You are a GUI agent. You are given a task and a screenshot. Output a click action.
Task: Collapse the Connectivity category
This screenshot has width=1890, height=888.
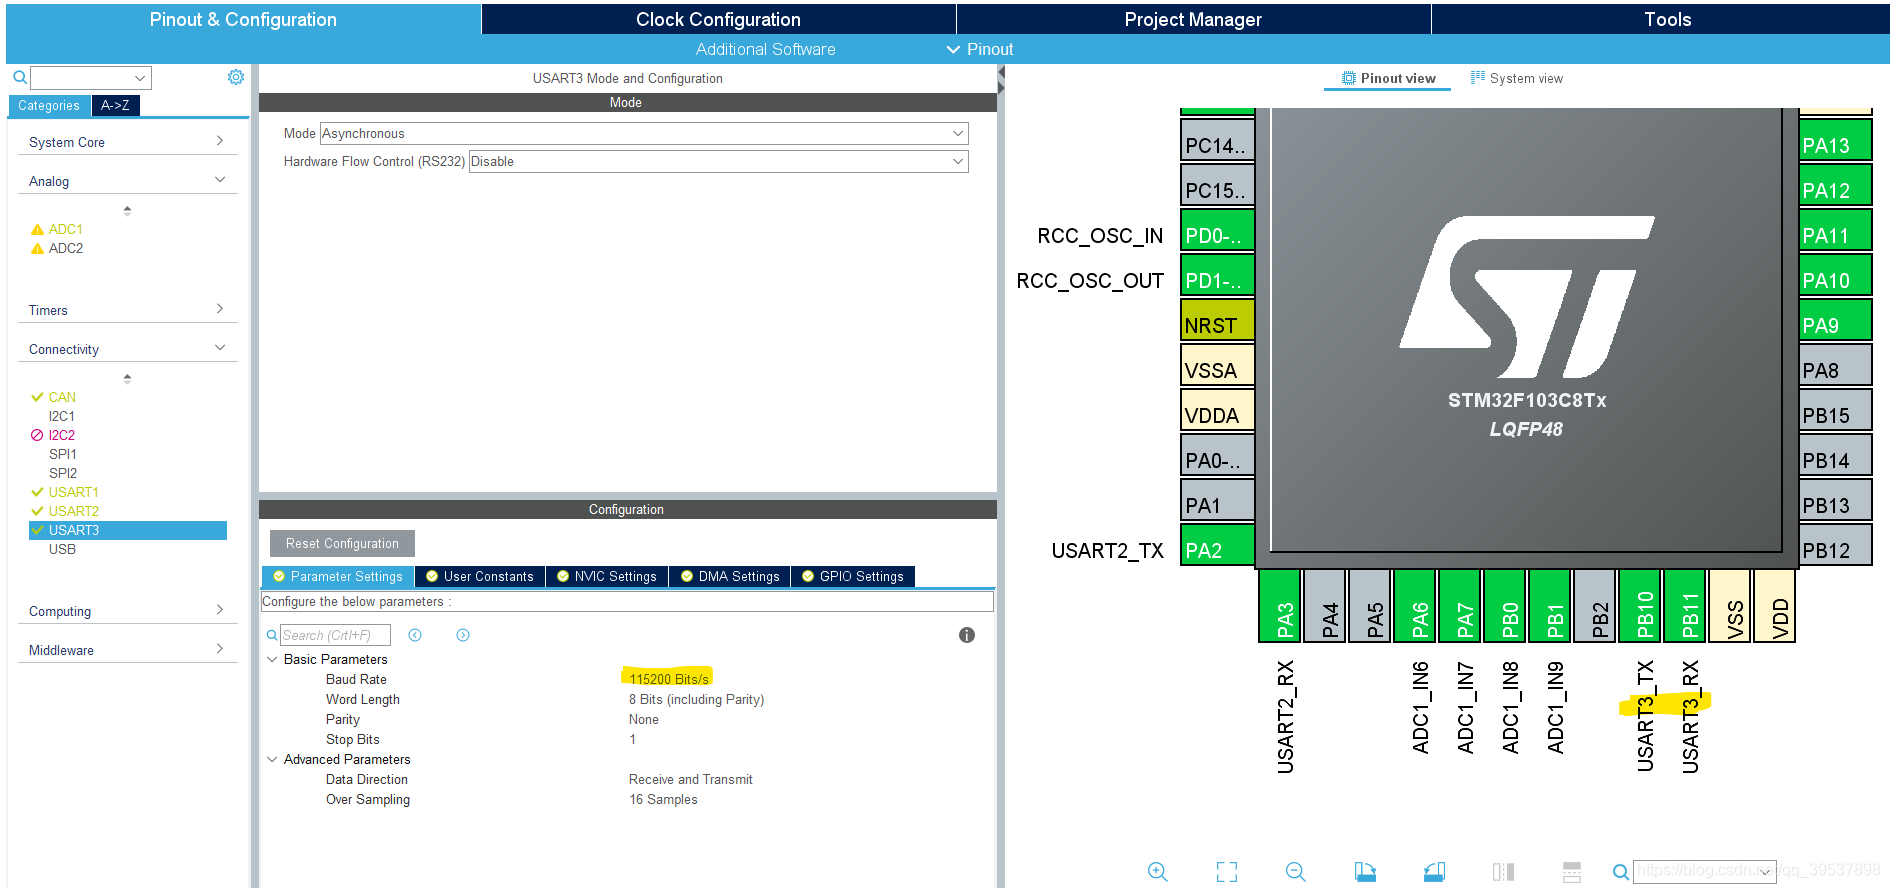(x=127, y=349)
